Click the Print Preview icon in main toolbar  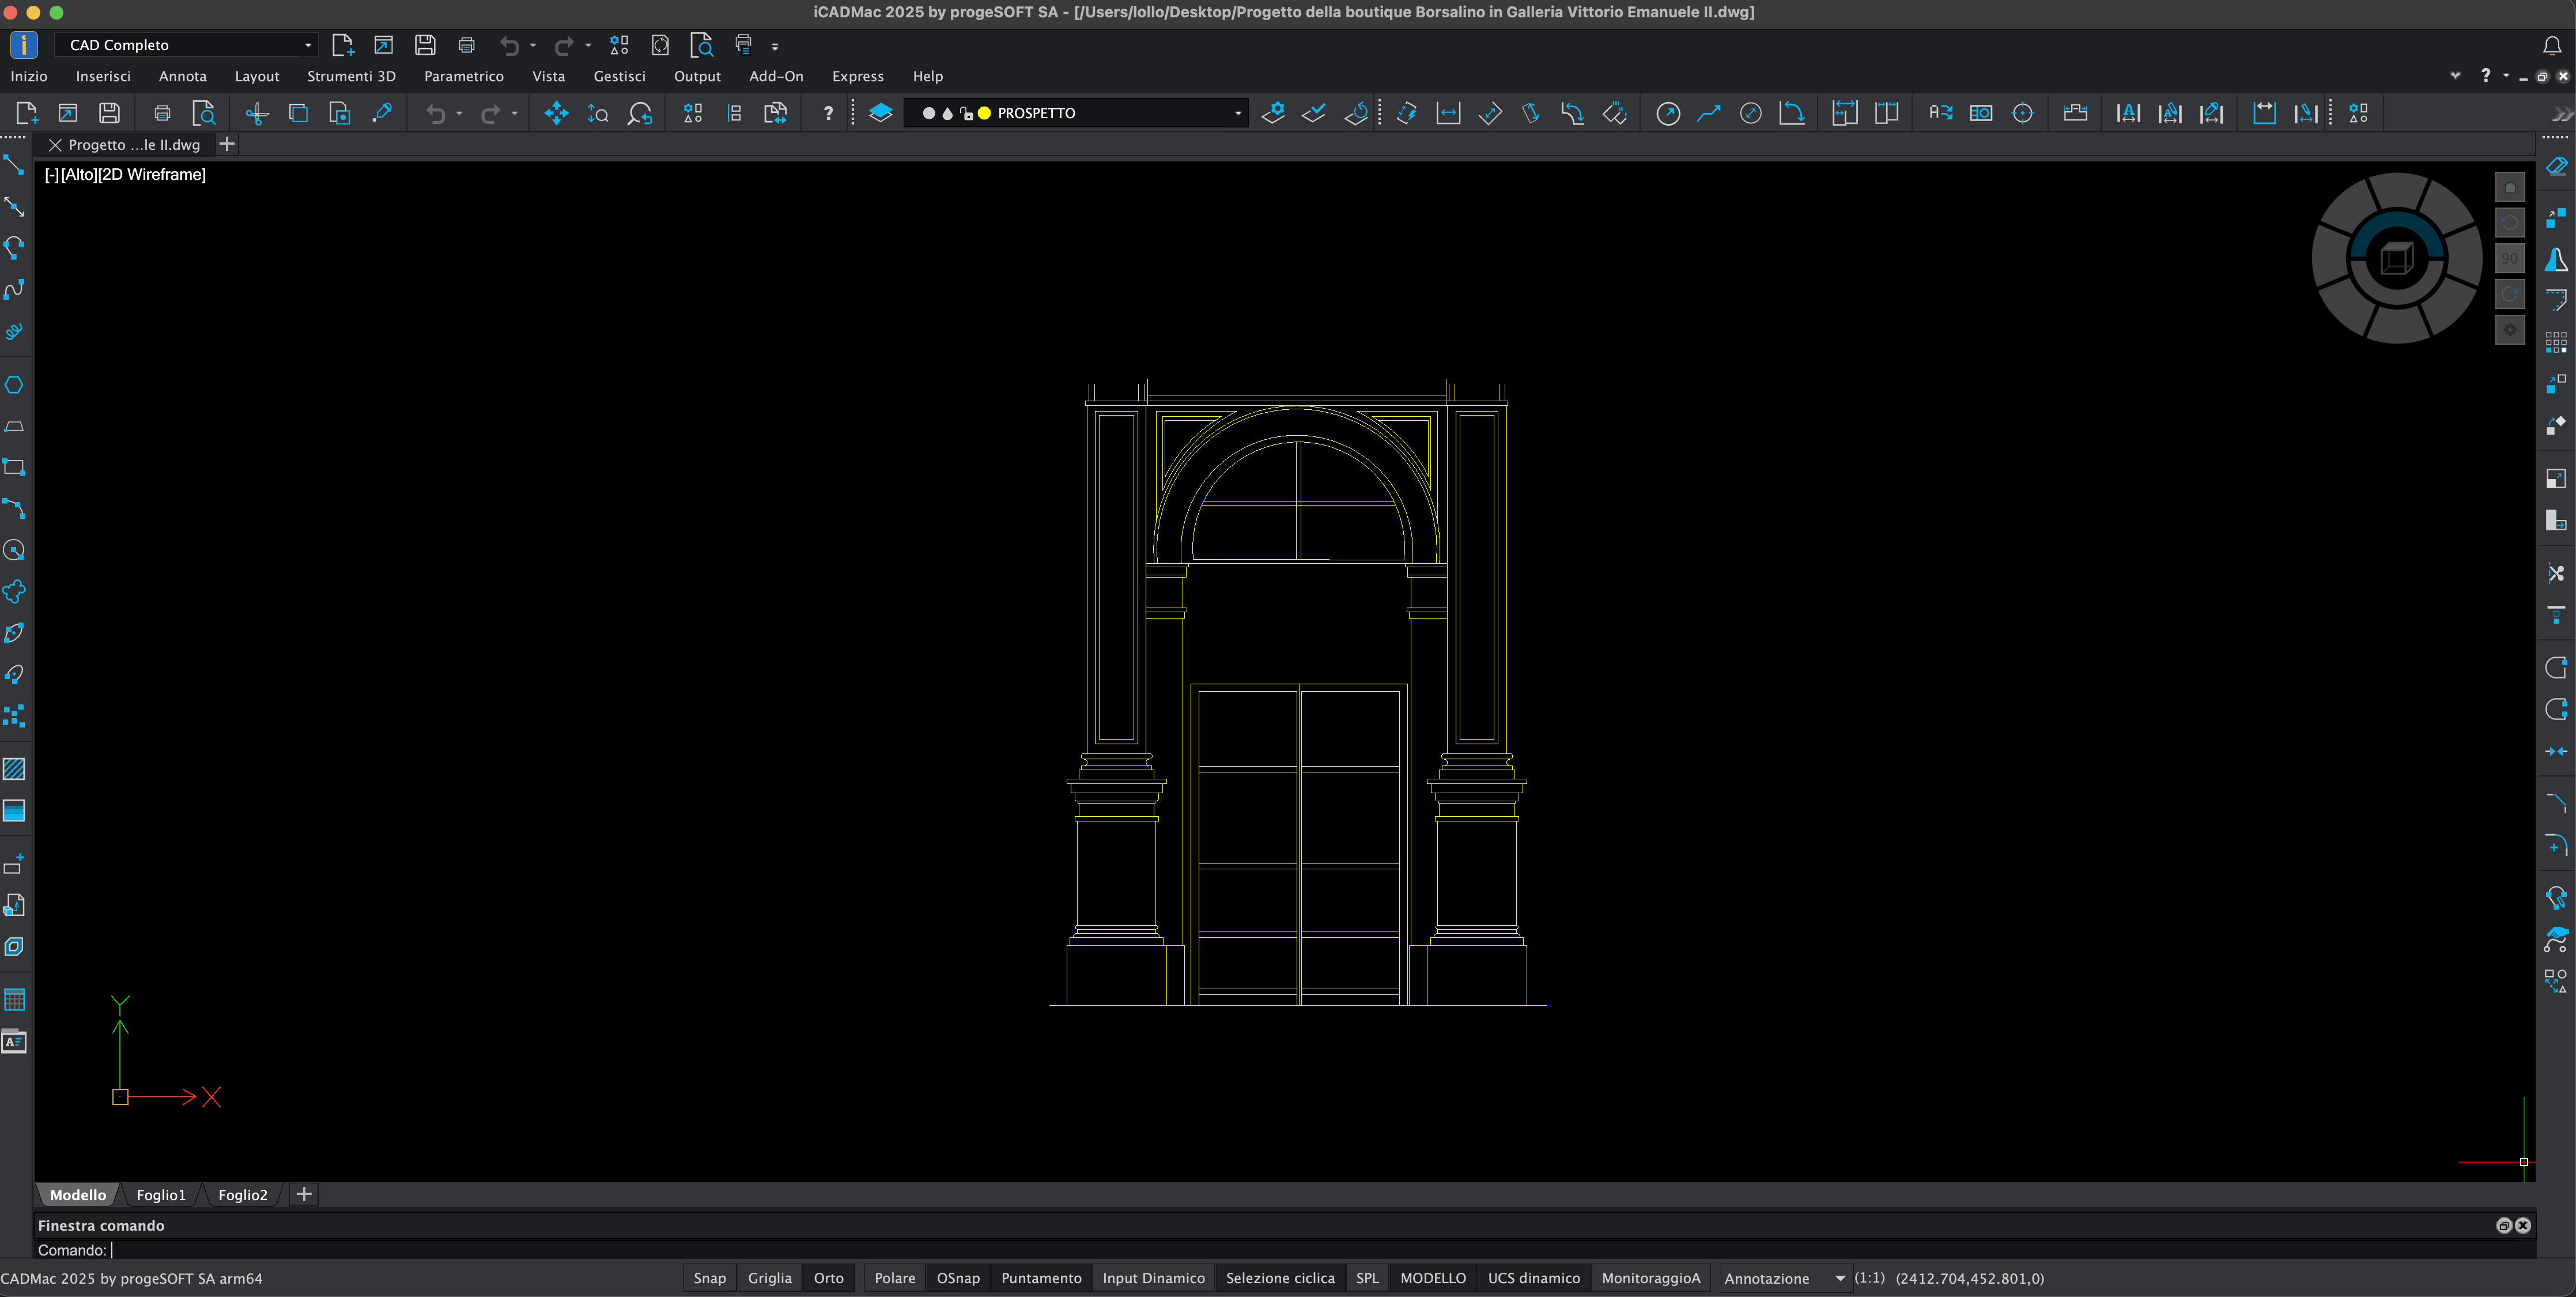pos(204,113)
